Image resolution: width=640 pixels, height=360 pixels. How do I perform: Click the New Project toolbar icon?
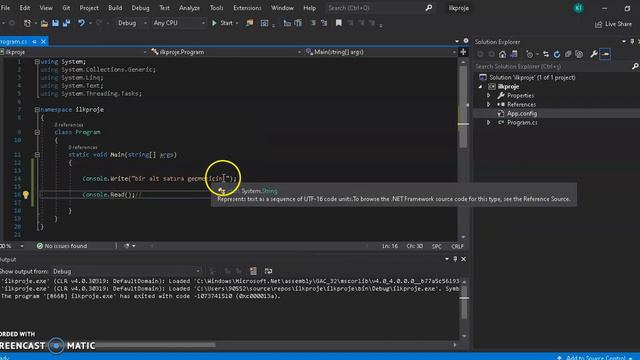click(27, 23)
